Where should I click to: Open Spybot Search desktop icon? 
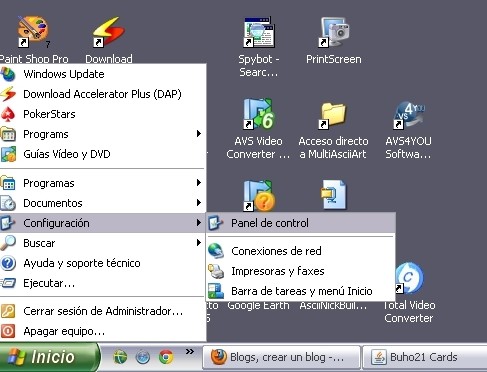tap(259, 32)
